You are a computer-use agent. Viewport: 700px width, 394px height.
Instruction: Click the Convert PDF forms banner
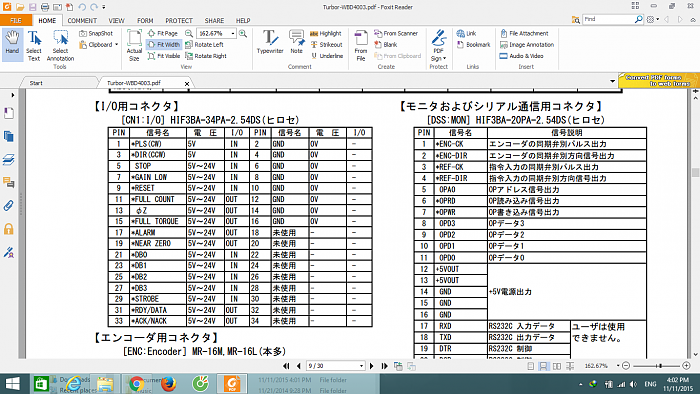659,80
